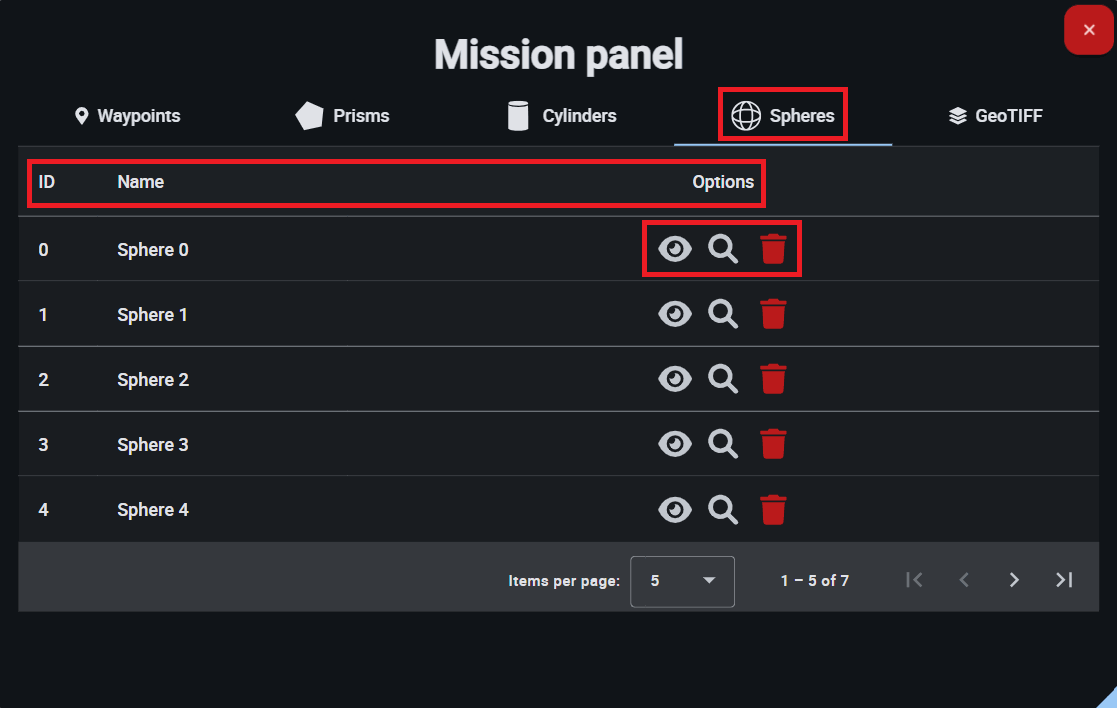Switch to the GeoTIFF tab

tap(995, 116)
